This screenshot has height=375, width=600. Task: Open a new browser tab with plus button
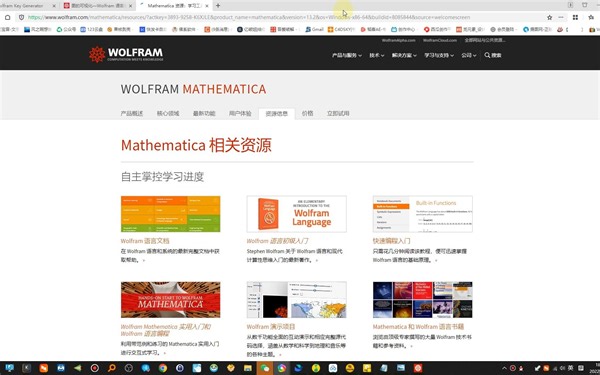218,5
